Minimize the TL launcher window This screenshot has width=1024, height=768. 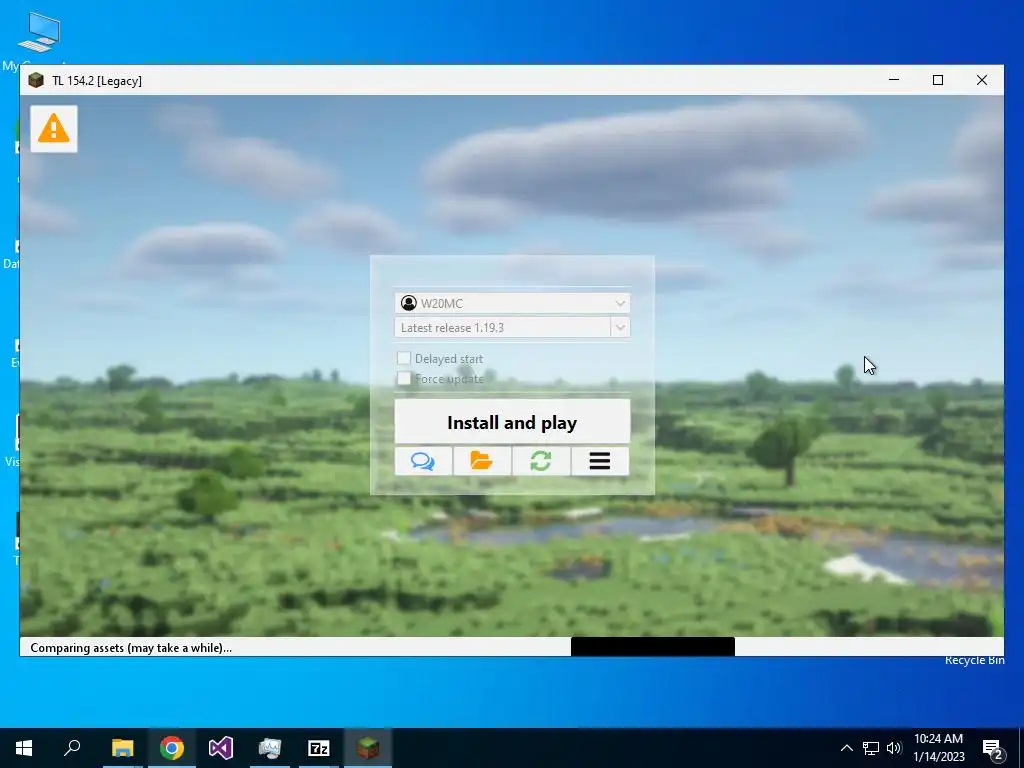[894, 80]
